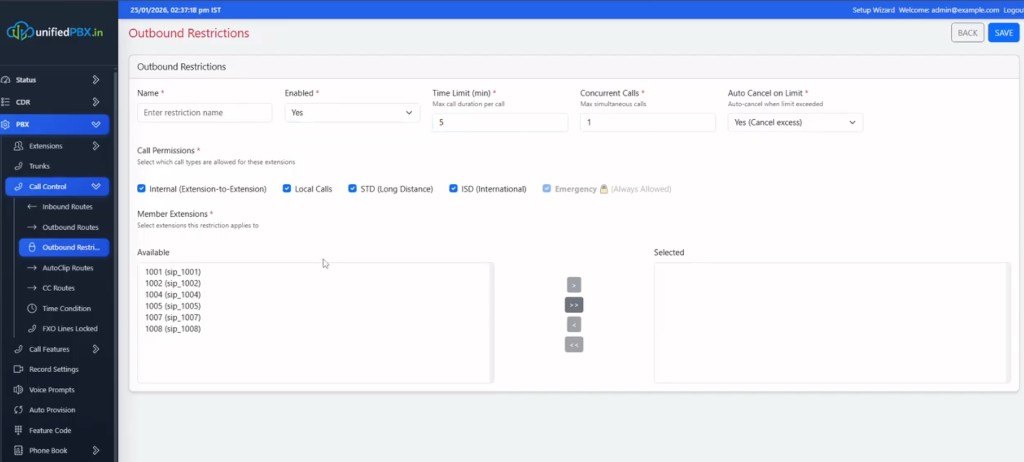
Task: Click the Concurrent Calls field
Action: [648, 122]
